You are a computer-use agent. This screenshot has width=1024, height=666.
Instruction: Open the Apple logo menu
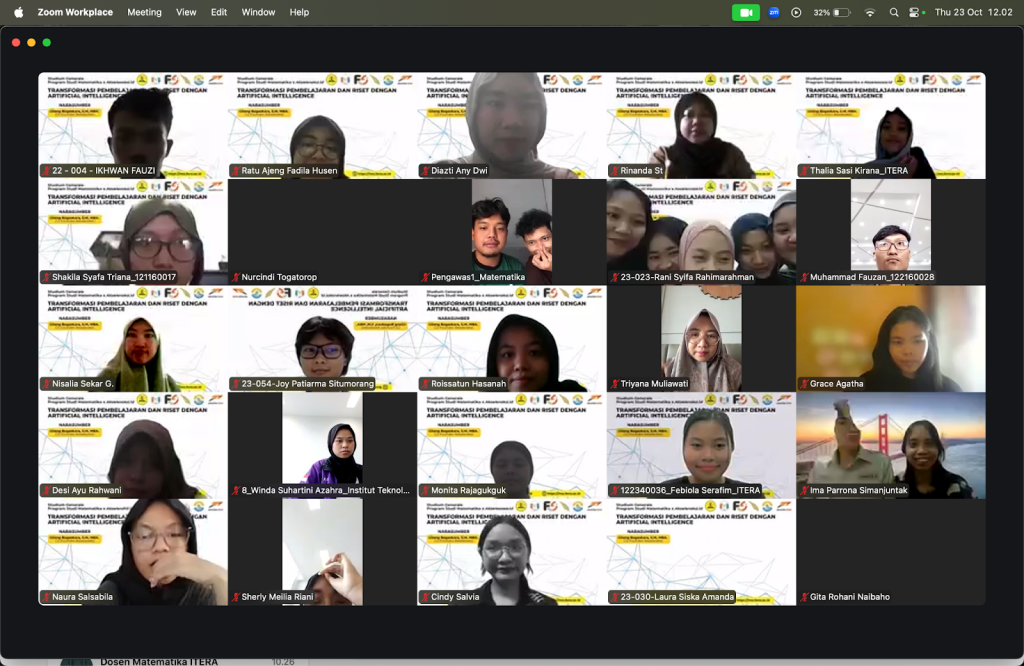tap(18, 12)
